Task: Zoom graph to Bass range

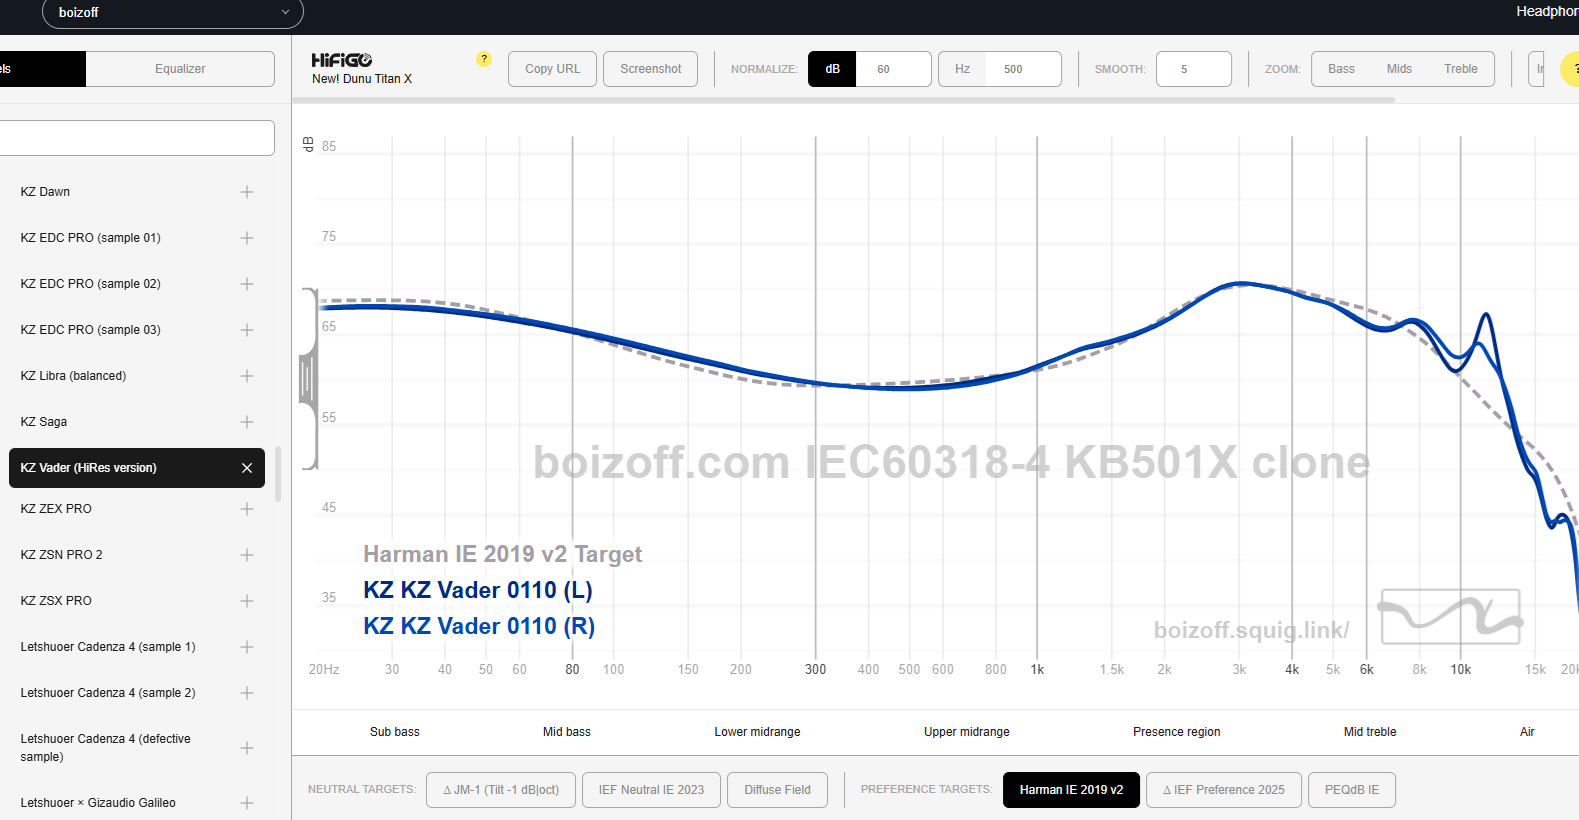Action: (1341, 69)
